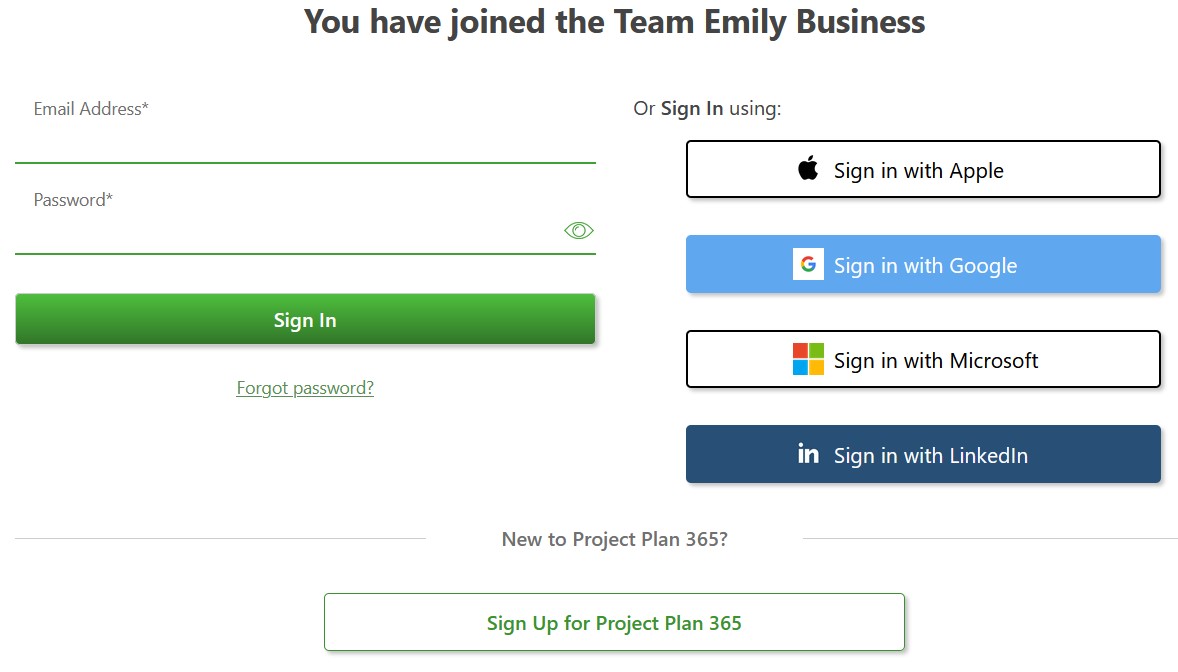The width and height of the screenshot is (1178, 672).
Task: Click the Google G logo icon
Action: [808, 264]
